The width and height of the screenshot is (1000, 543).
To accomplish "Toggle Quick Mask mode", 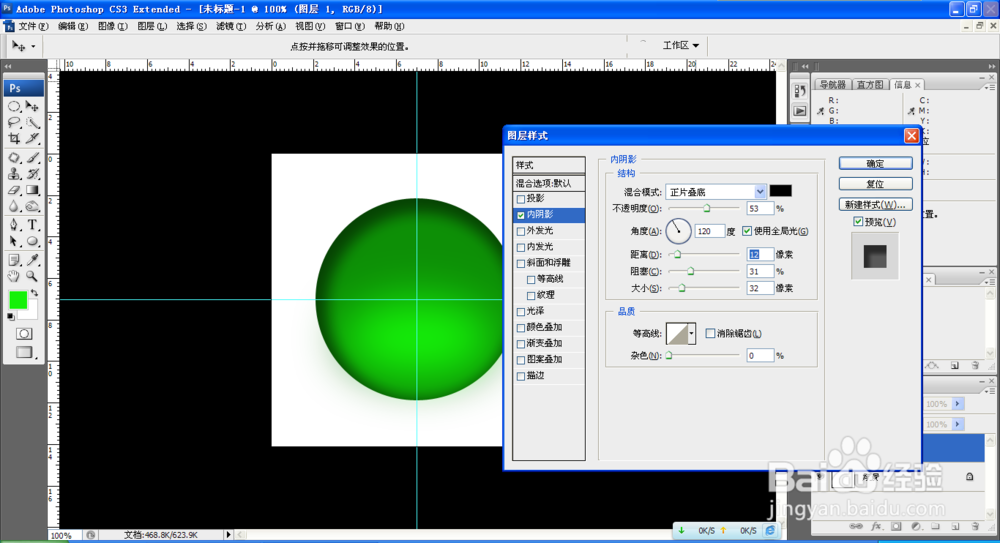I will [24, 334].
